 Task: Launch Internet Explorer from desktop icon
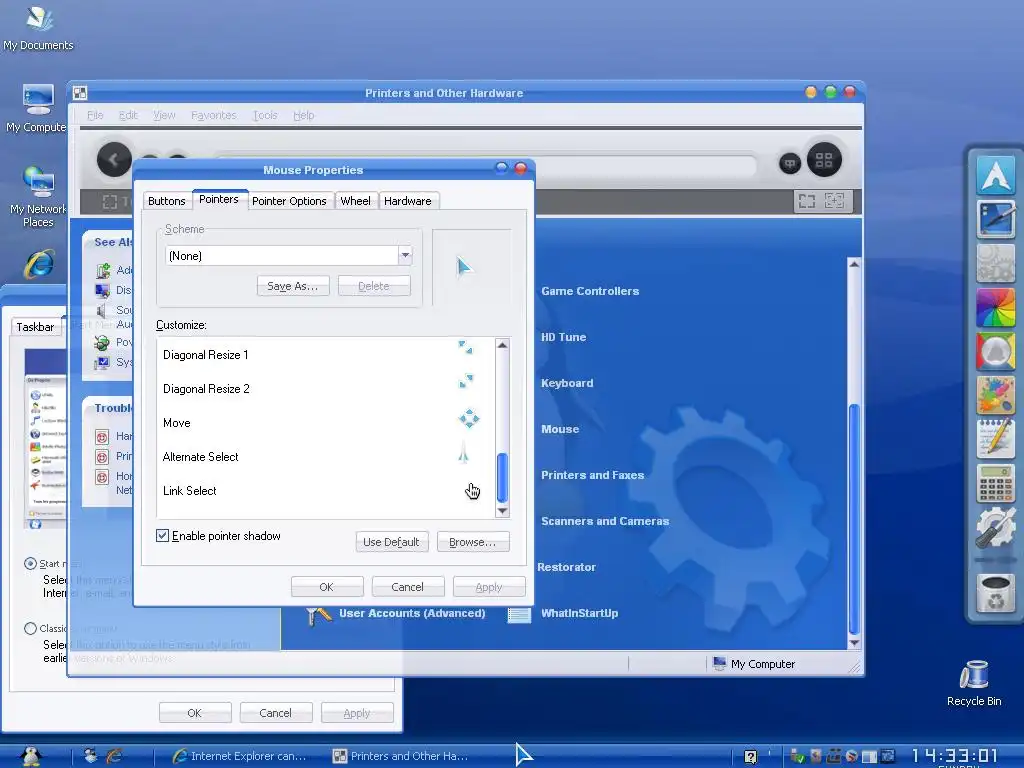[x=39, y=264]
